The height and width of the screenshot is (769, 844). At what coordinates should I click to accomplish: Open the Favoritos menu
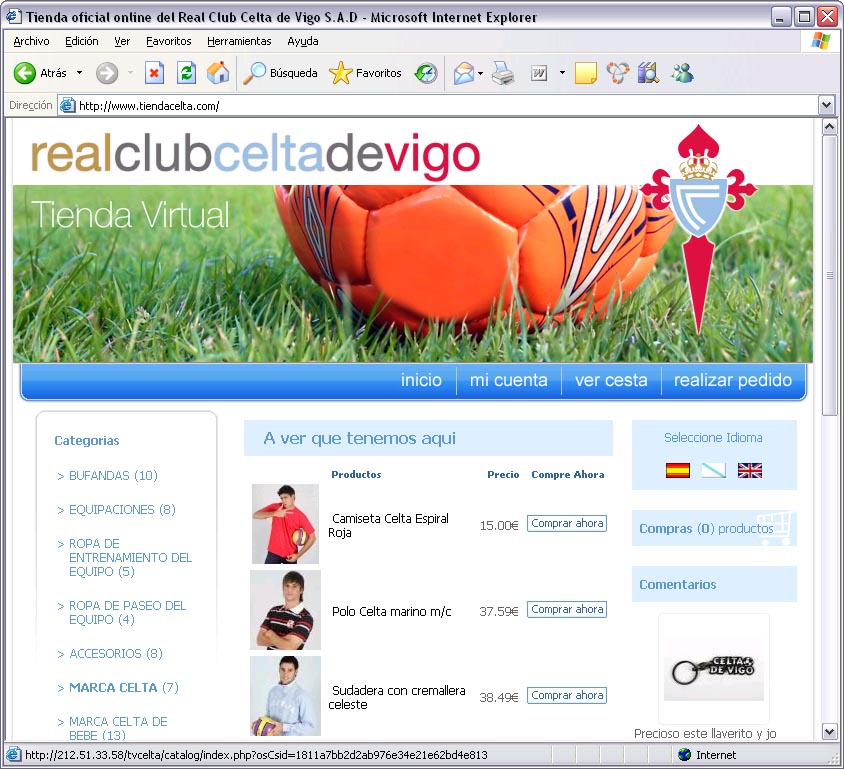tap(168, 41)
